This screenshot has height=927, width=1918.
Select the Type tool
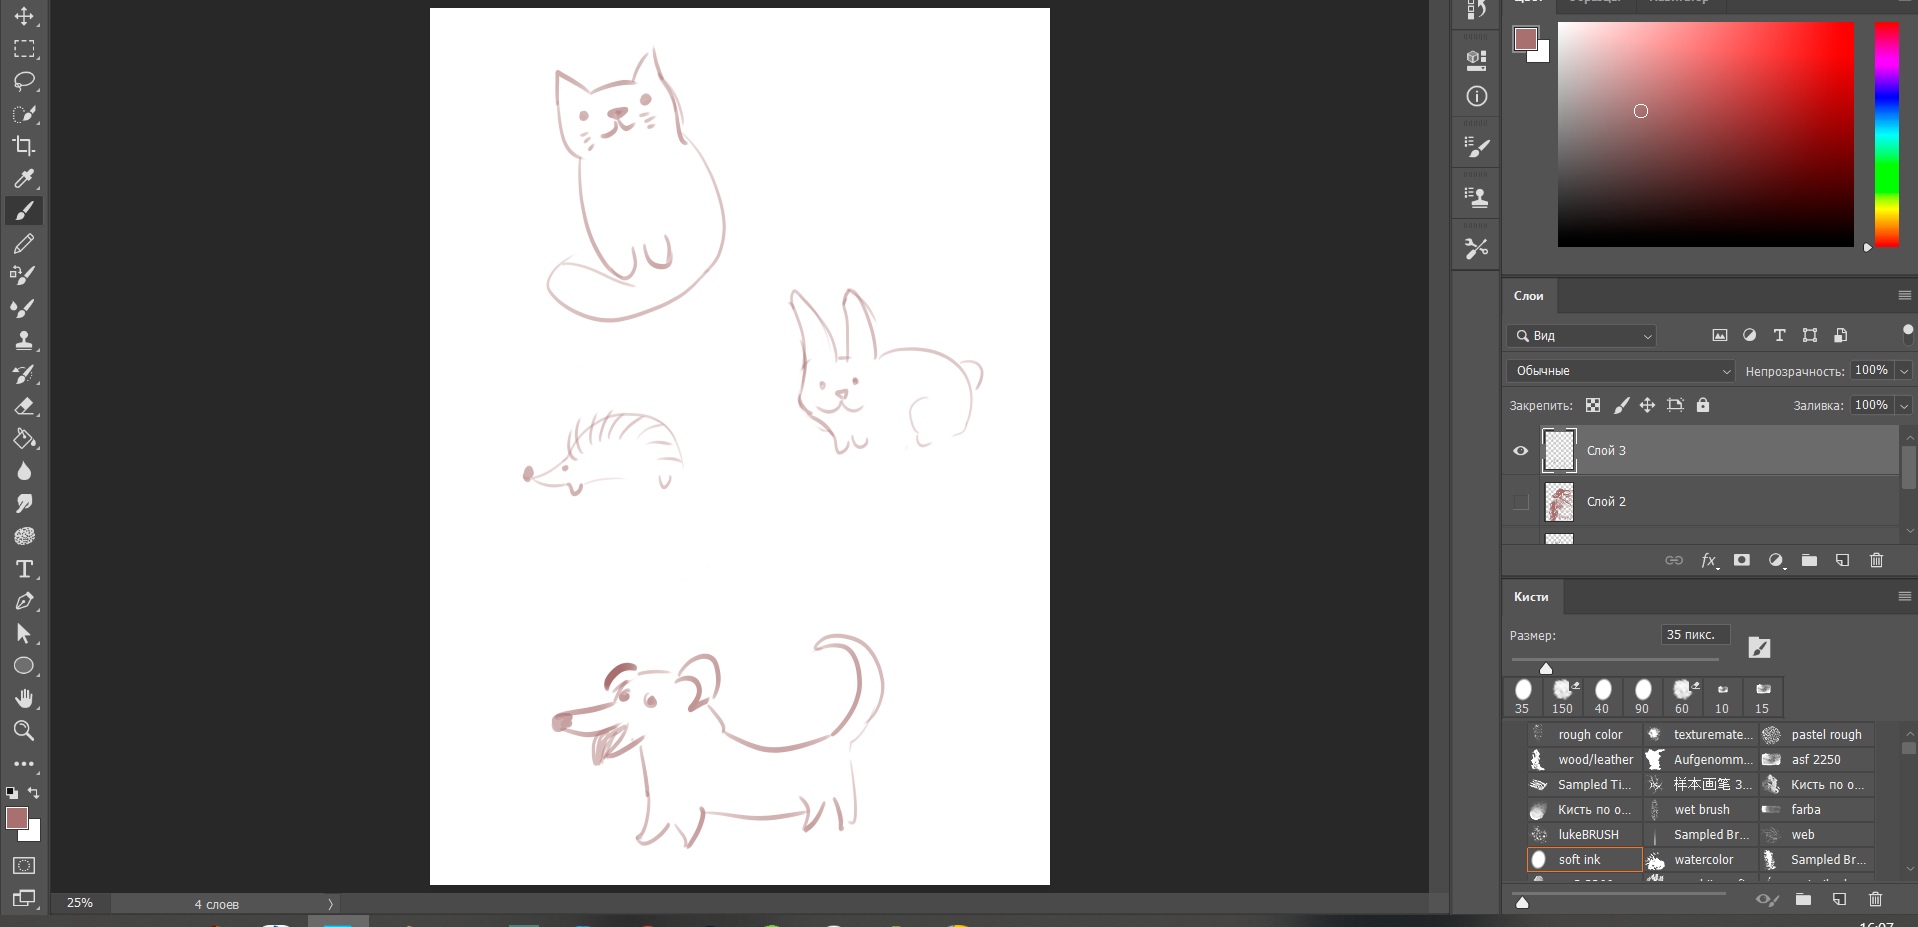[24, 569]
